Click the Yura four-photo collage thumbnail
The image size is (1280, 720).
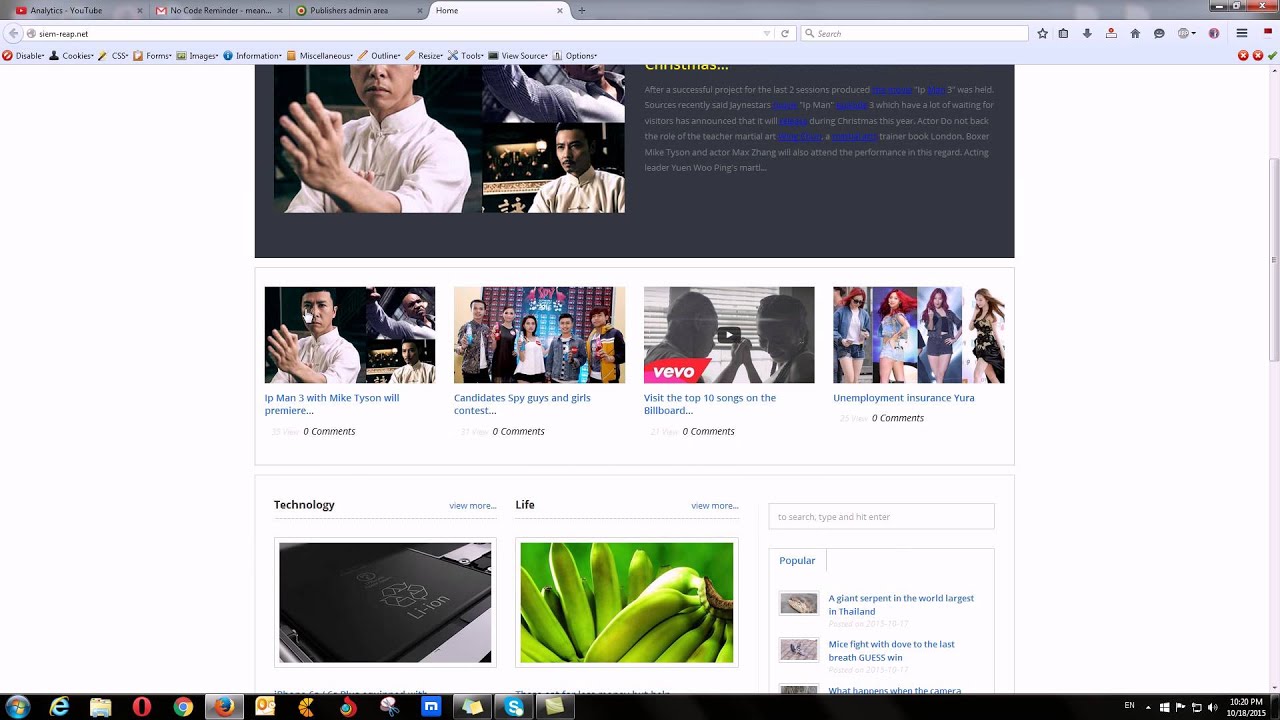[919, 335]
